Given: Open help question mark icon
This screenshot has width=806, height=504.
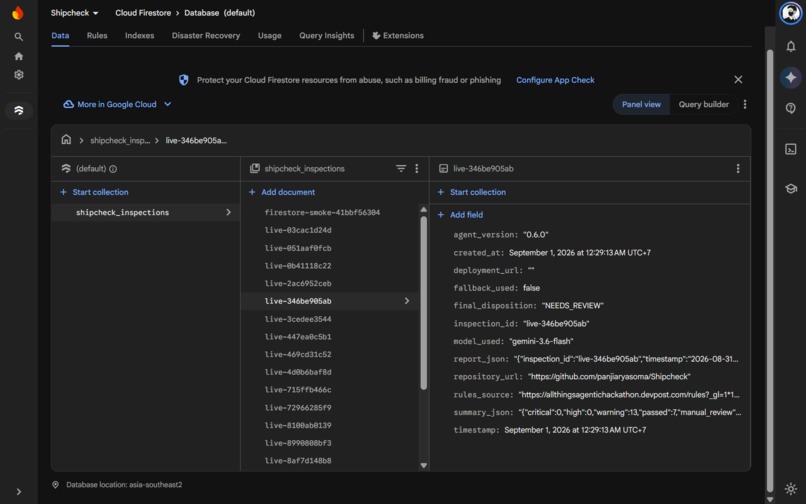Looking at the screenshot, I should [791, 108].
